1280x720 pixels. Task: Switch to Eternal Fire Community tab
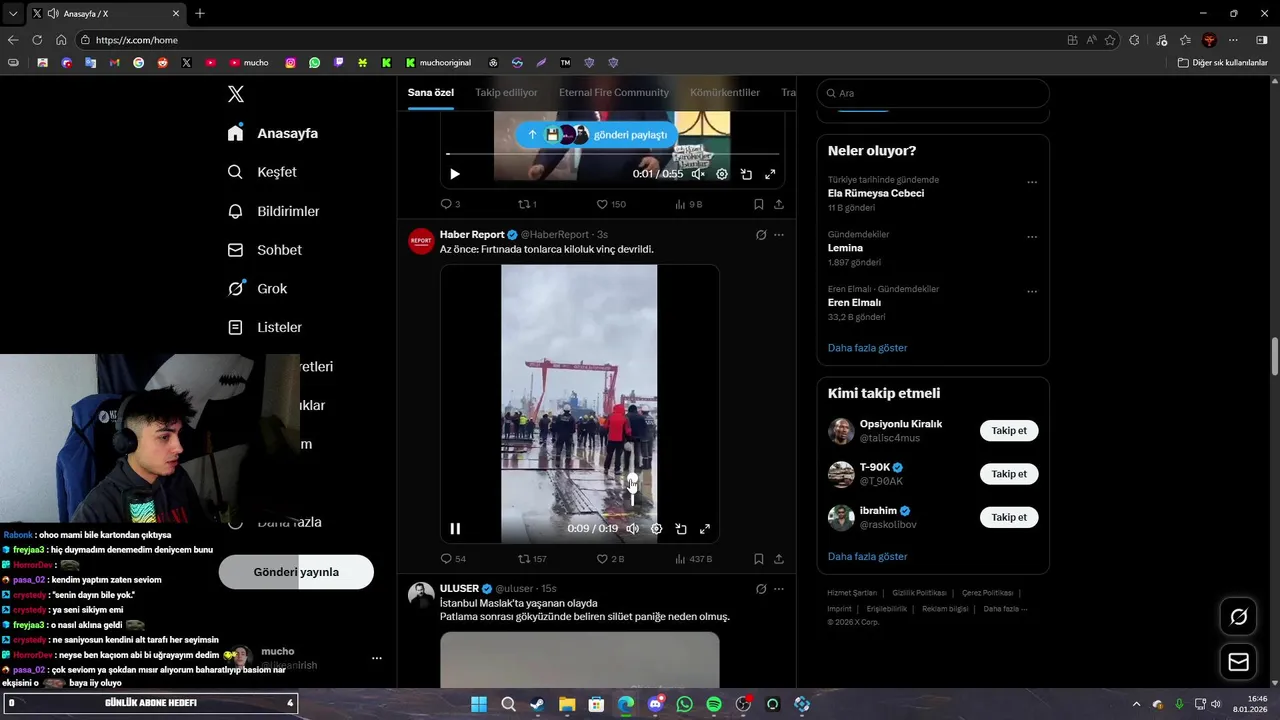[614, 92]
